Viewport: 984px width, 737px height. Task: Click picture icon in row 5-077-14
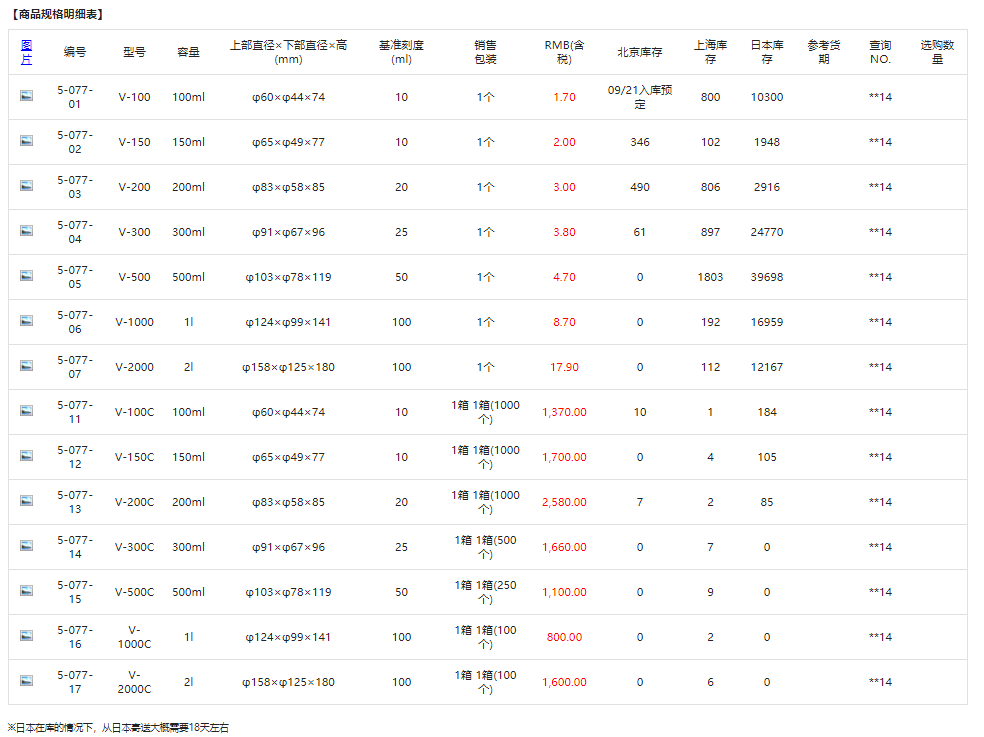(27, 546)
